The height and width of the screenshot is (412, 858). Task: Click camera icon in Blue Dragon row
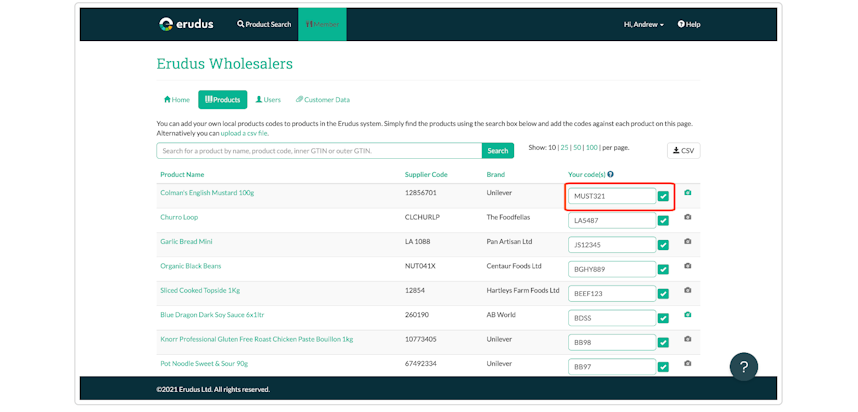coord(688,315)
